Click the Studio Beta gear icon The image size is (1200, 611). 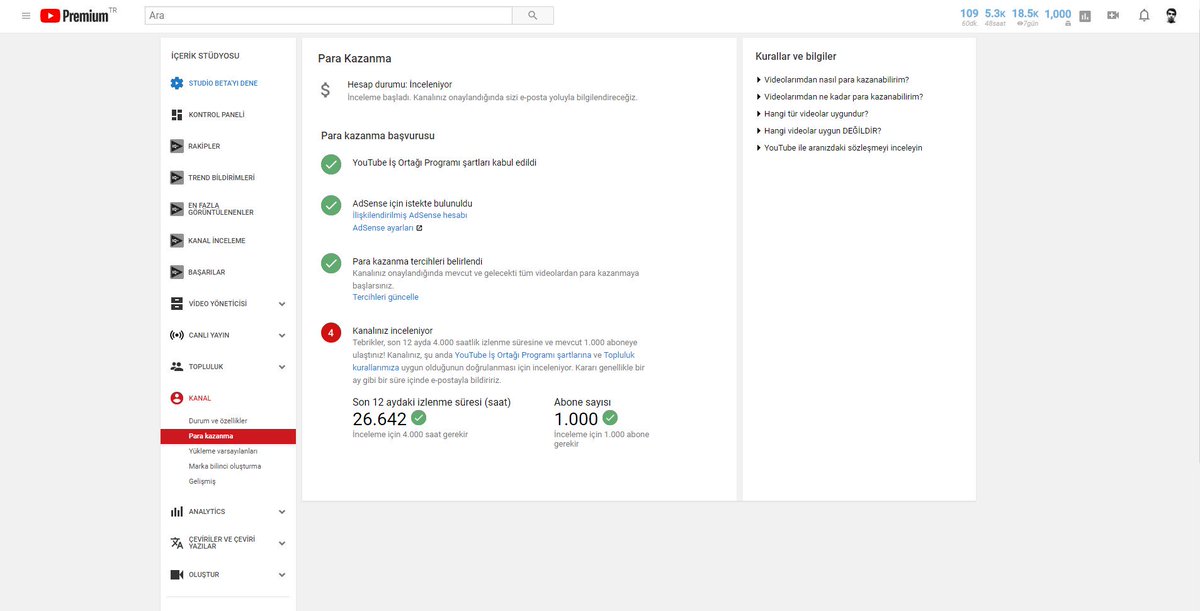177,83
